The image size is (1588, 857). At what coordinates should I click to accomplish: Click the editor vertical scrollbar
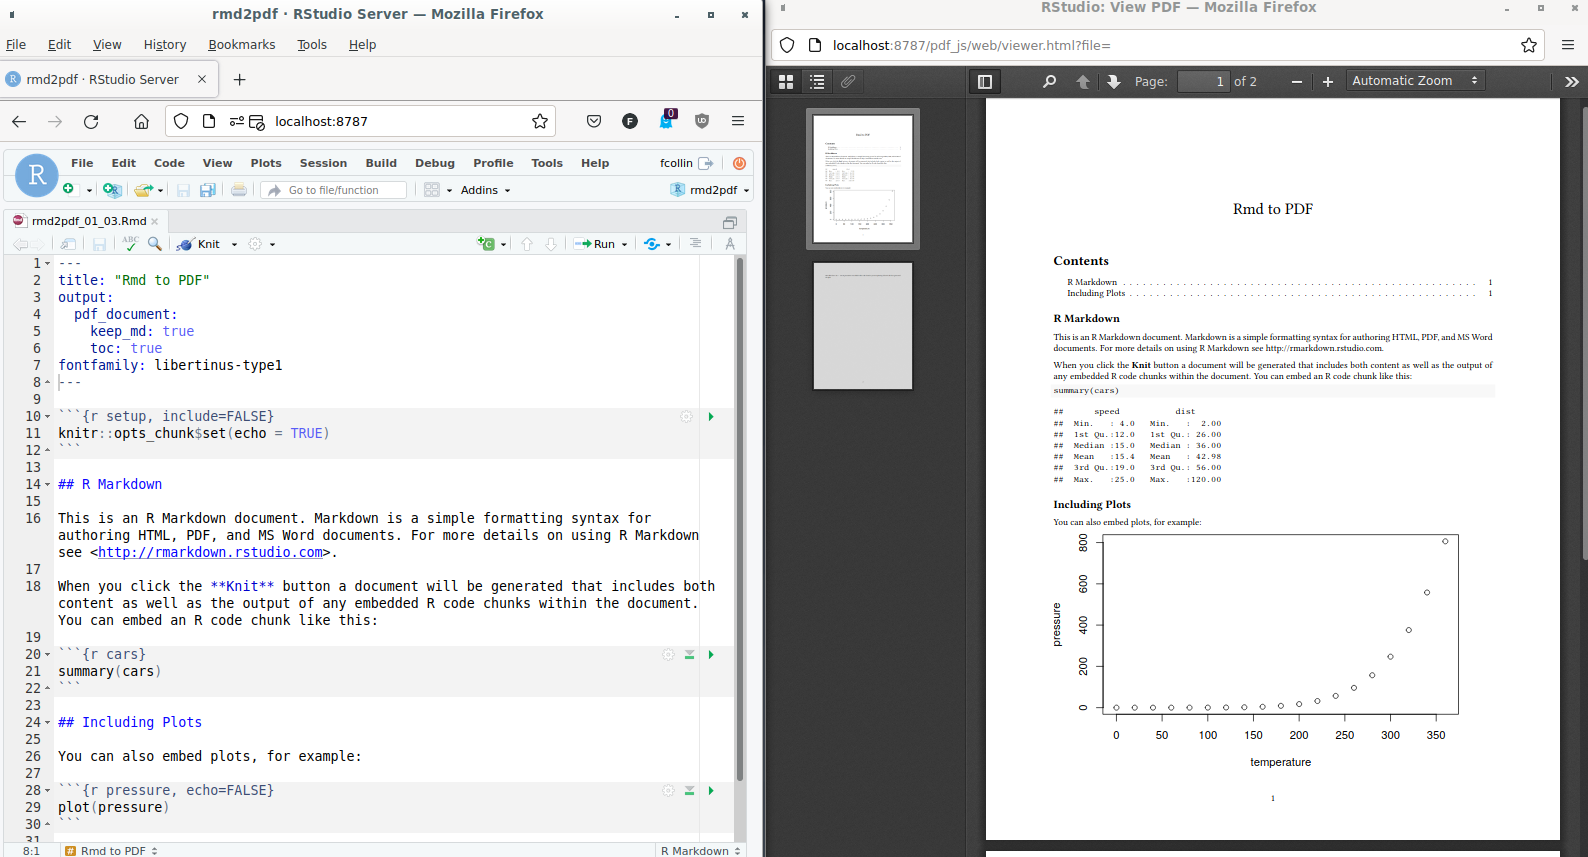click(740, 520)
